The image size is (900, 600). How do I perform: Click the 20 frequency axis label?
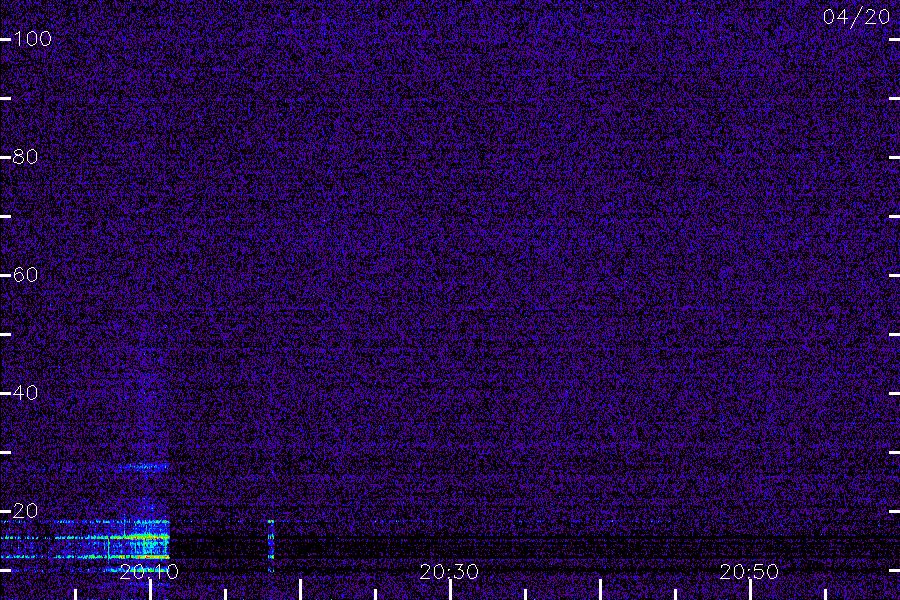pyautogui.click(x=25, y=510)
